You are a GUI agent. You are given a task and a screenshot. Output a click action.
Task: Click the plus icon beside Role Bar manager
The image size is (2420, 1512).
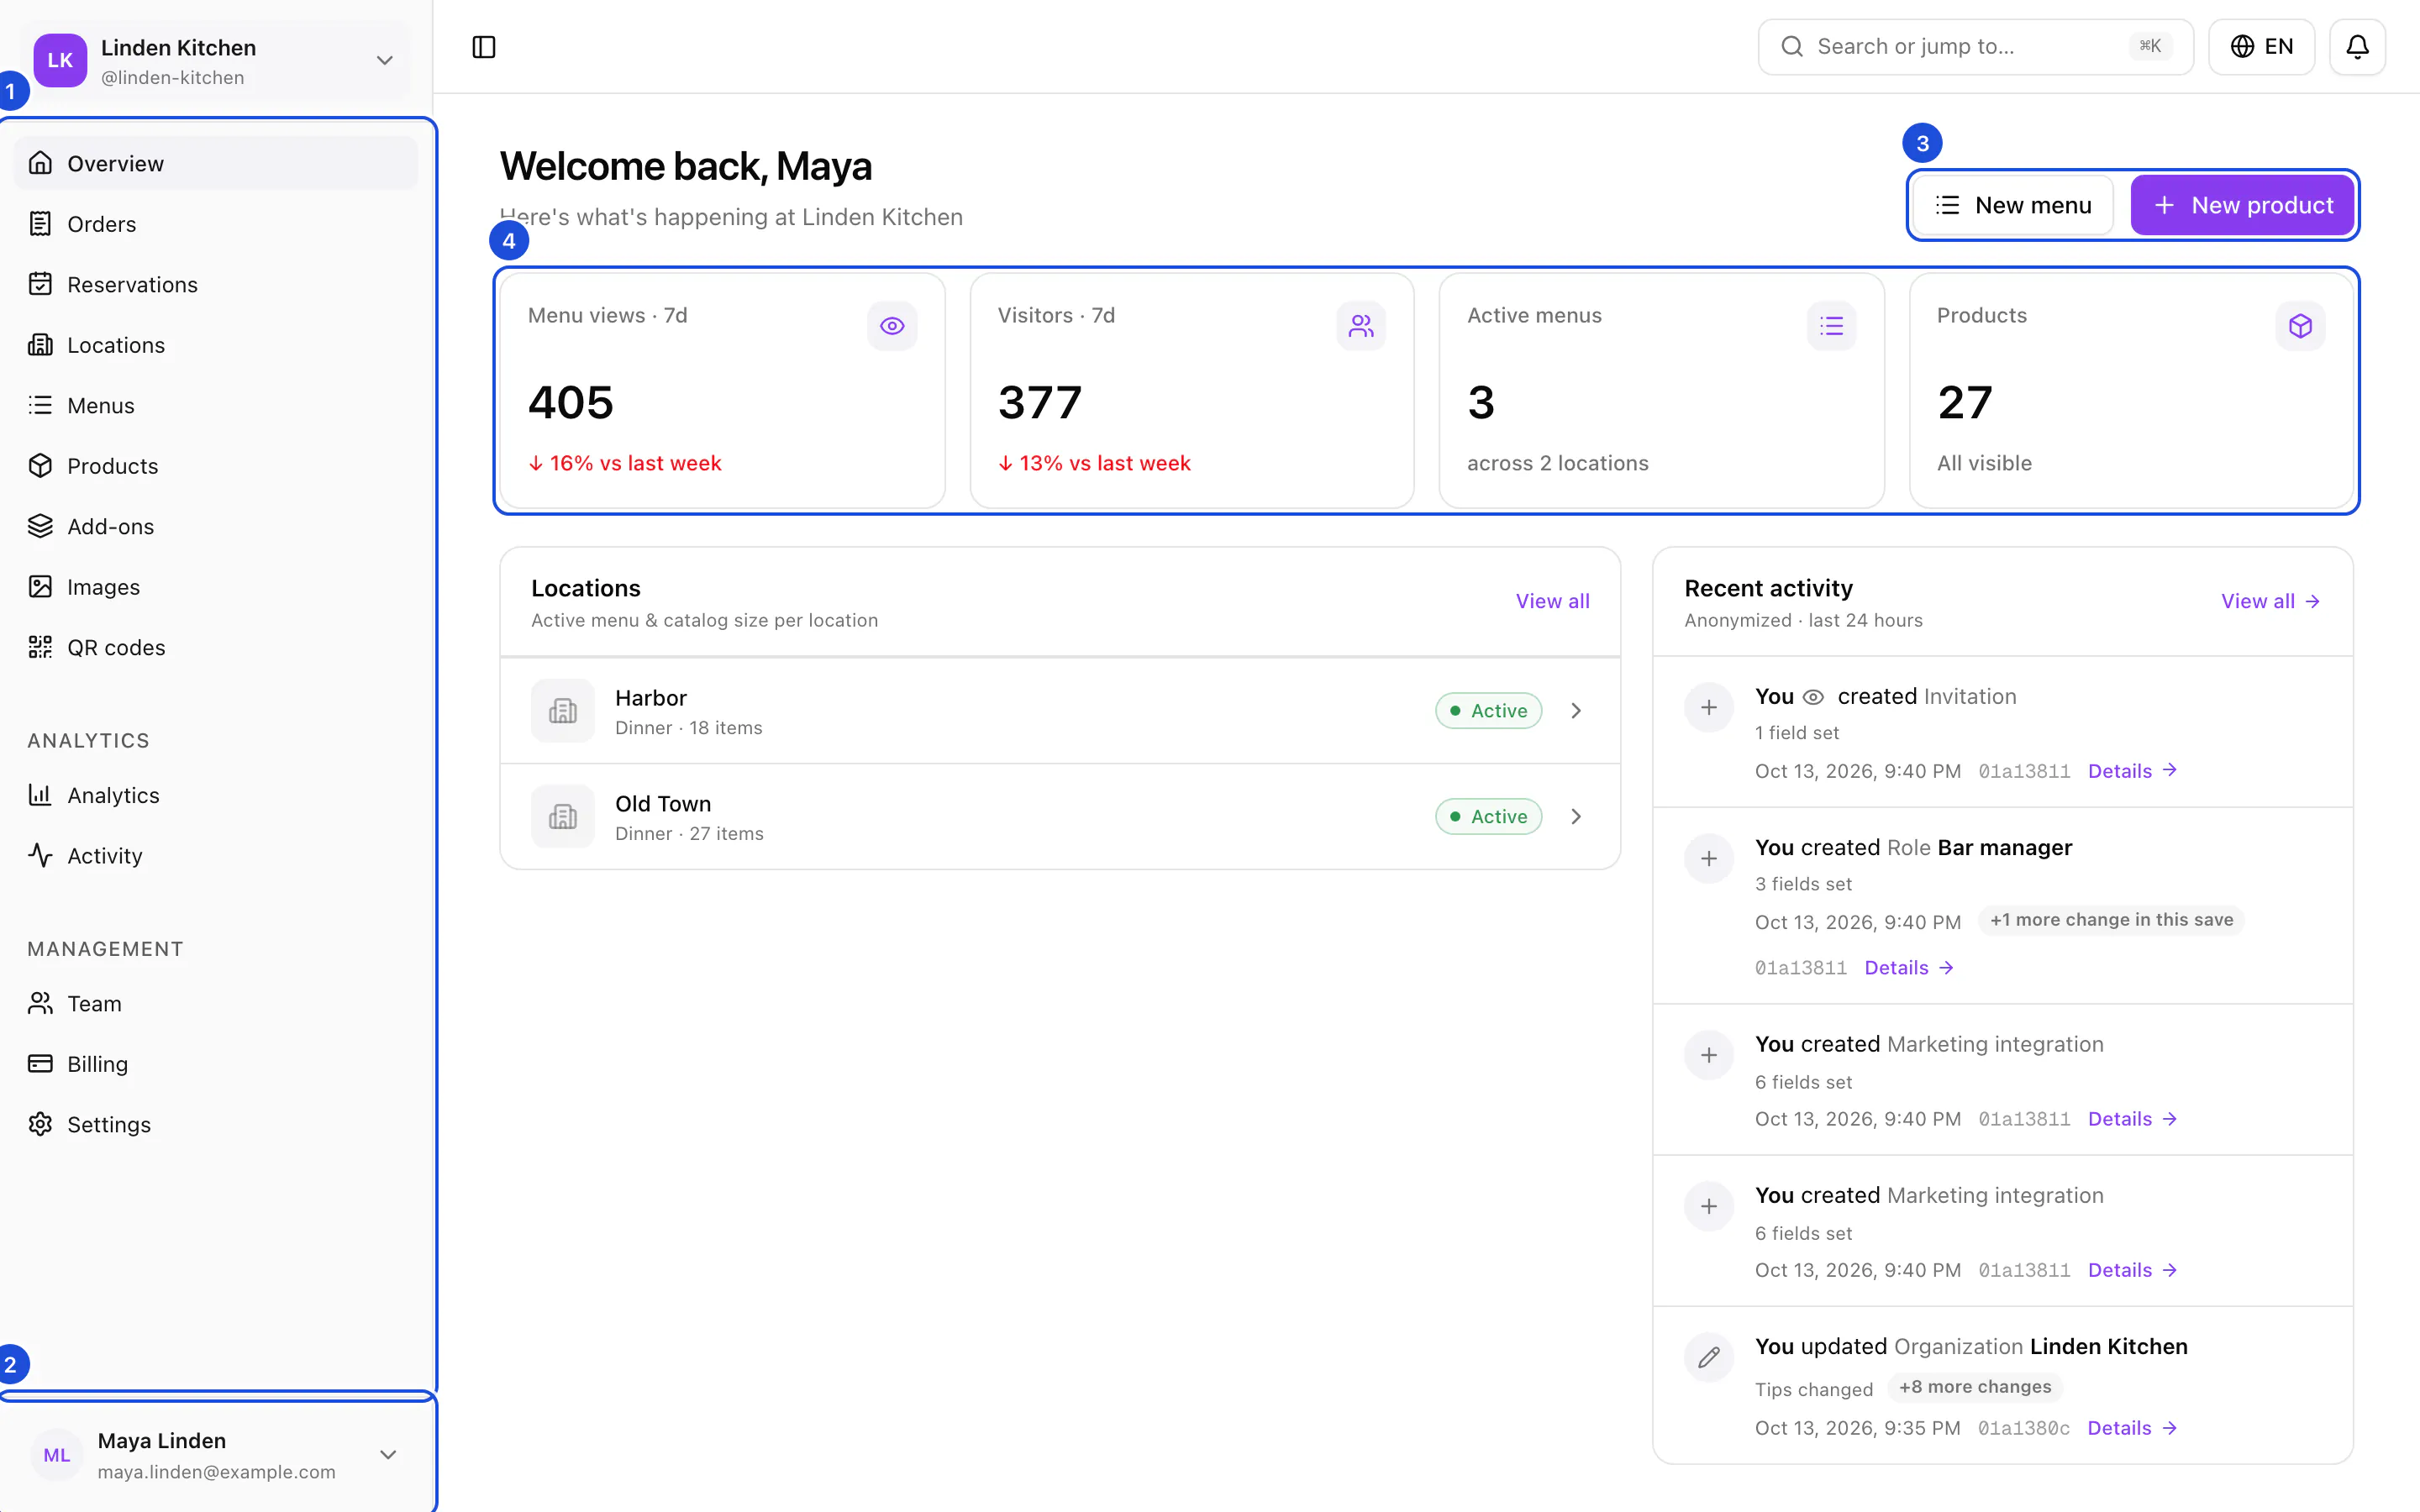[x=1709, y=859]
